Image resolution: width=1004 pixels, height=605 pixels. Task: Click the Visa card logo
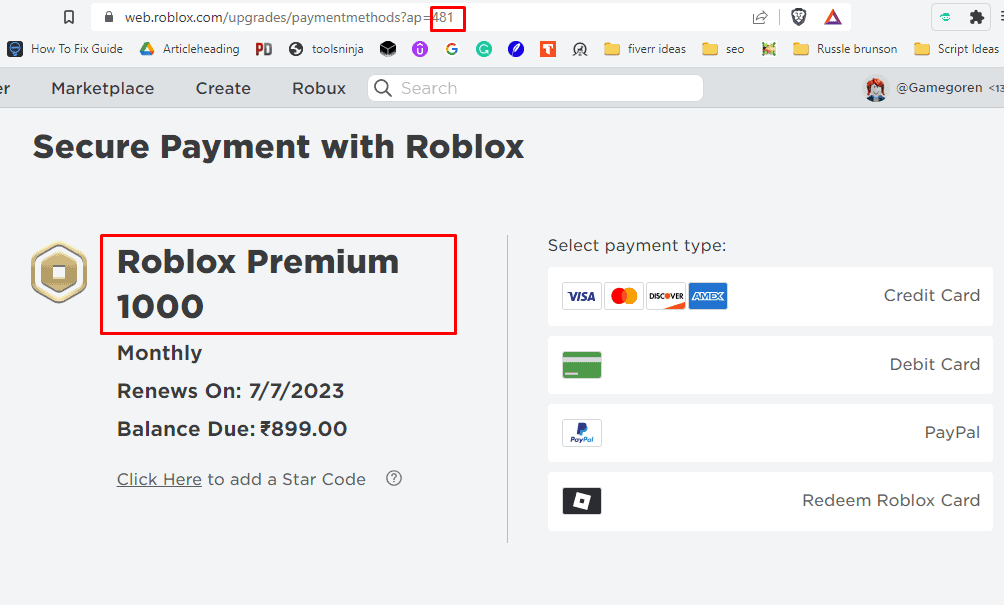(x=581, y=296)
